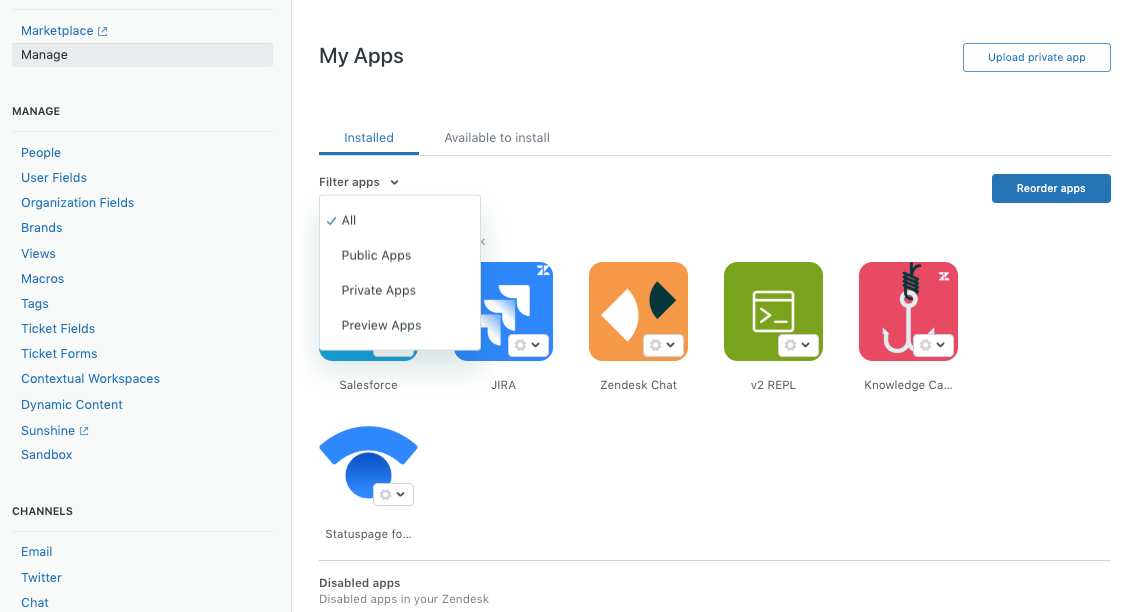Viewport: 1131px width, 612px height.
Task: Open the Marketplace sidebar link
Action: pyautogui.click(x=57, y=30)
